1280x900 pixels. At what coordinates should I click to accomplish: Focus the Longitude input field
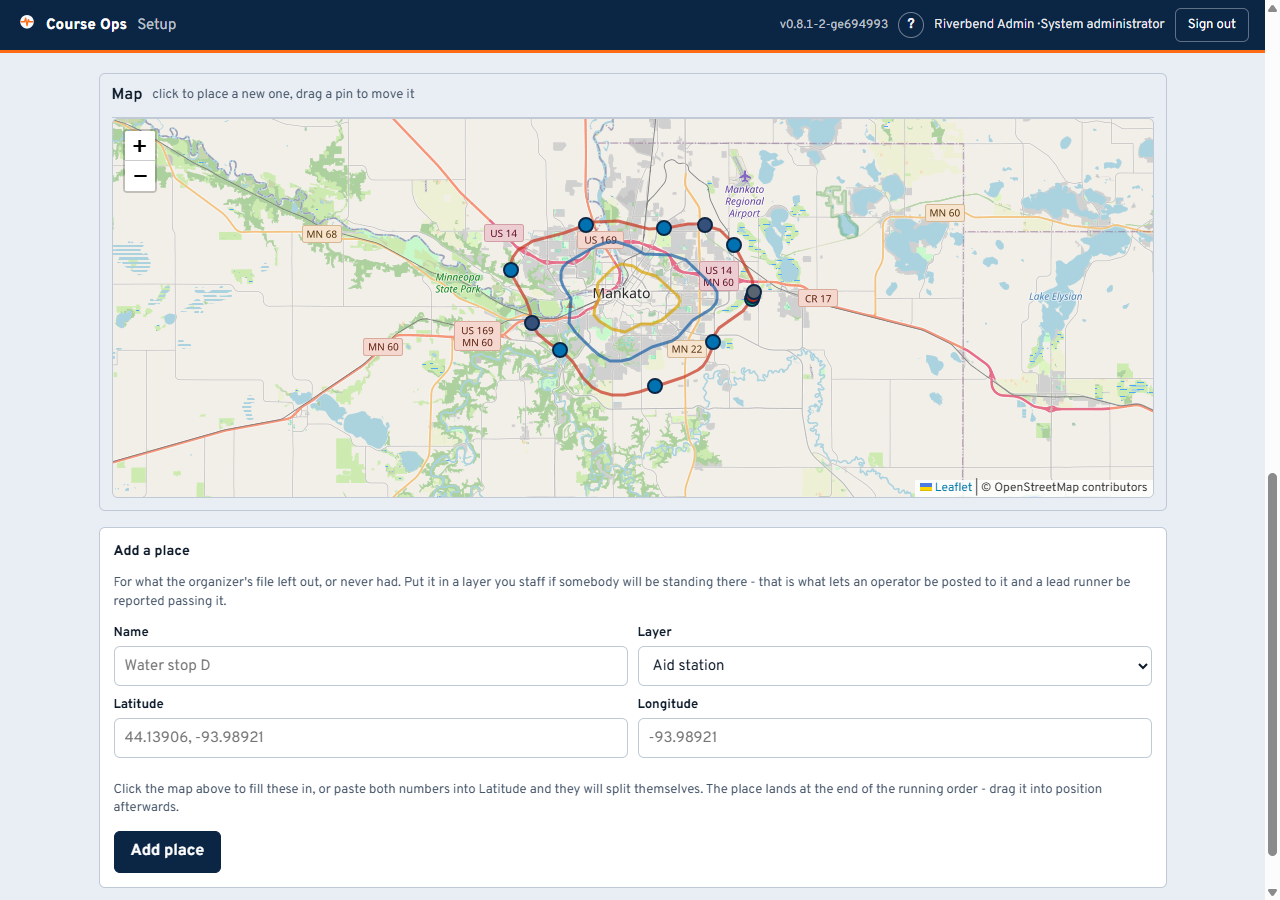[x=895, y=737]
